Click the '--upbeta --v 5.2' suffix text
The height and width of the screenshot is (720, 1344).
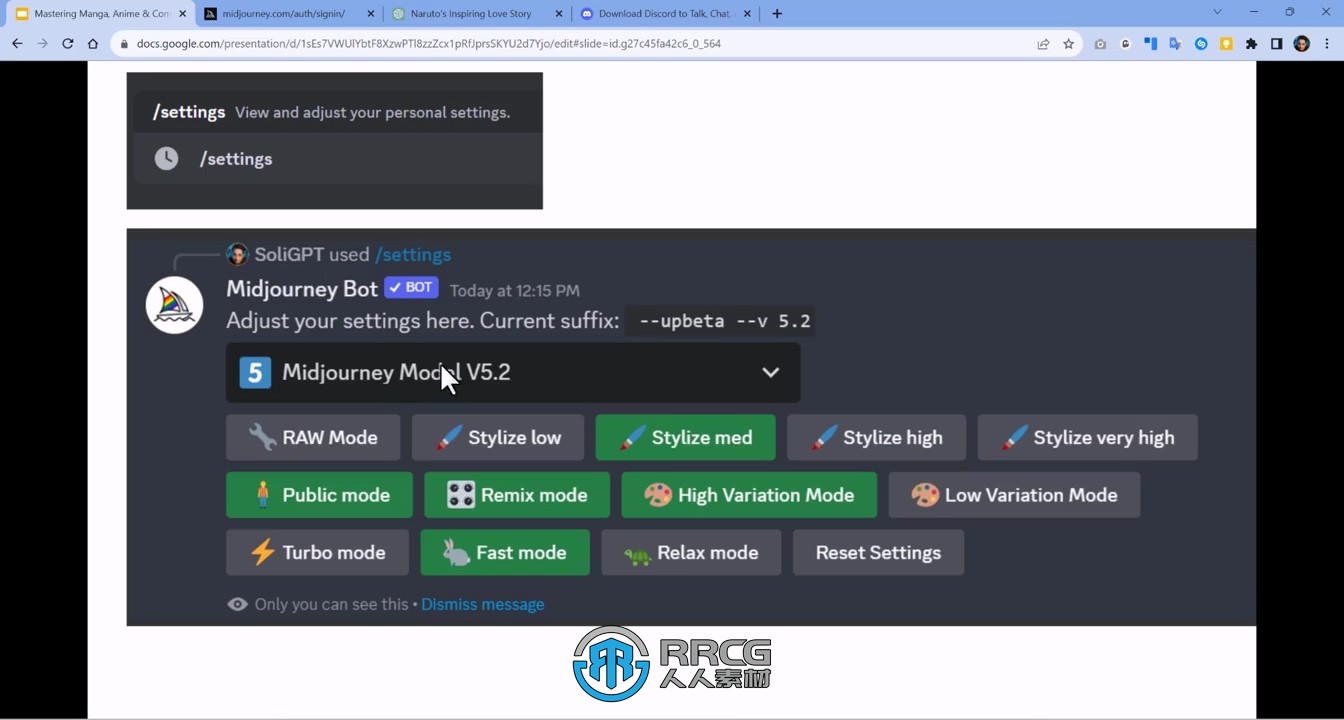pos(725,321)
